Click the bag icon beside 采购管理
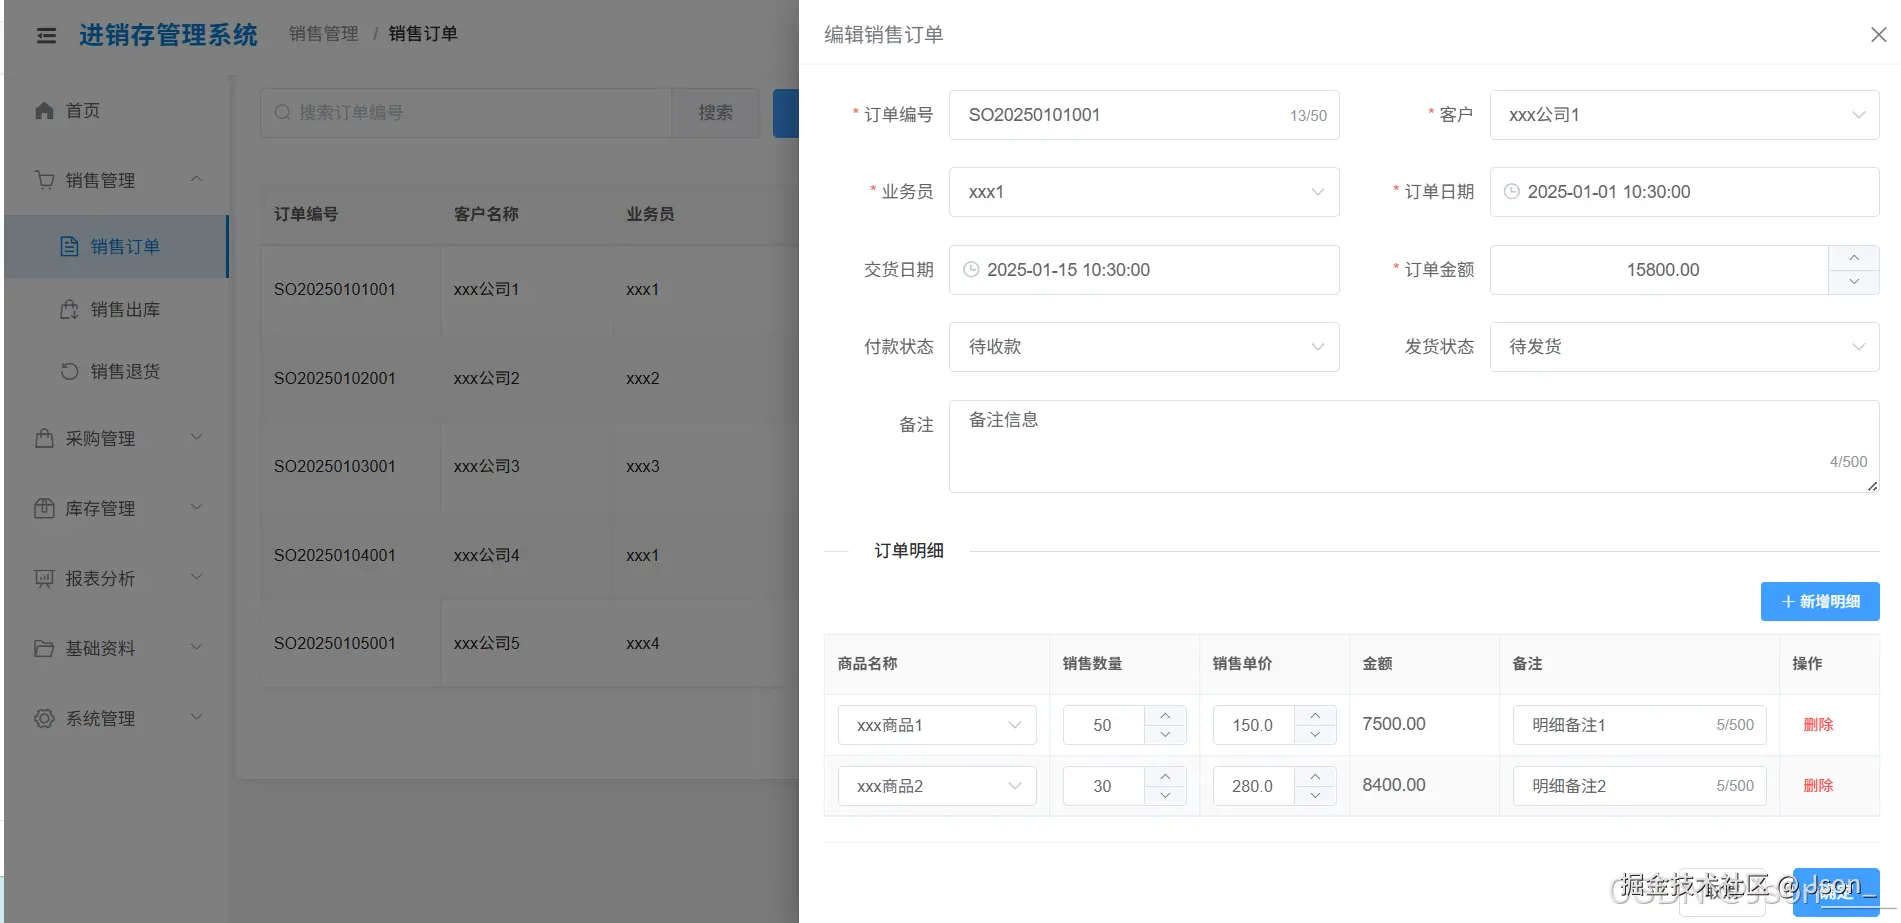Viewport: 1901px width, 923px height. coord(44,439)
